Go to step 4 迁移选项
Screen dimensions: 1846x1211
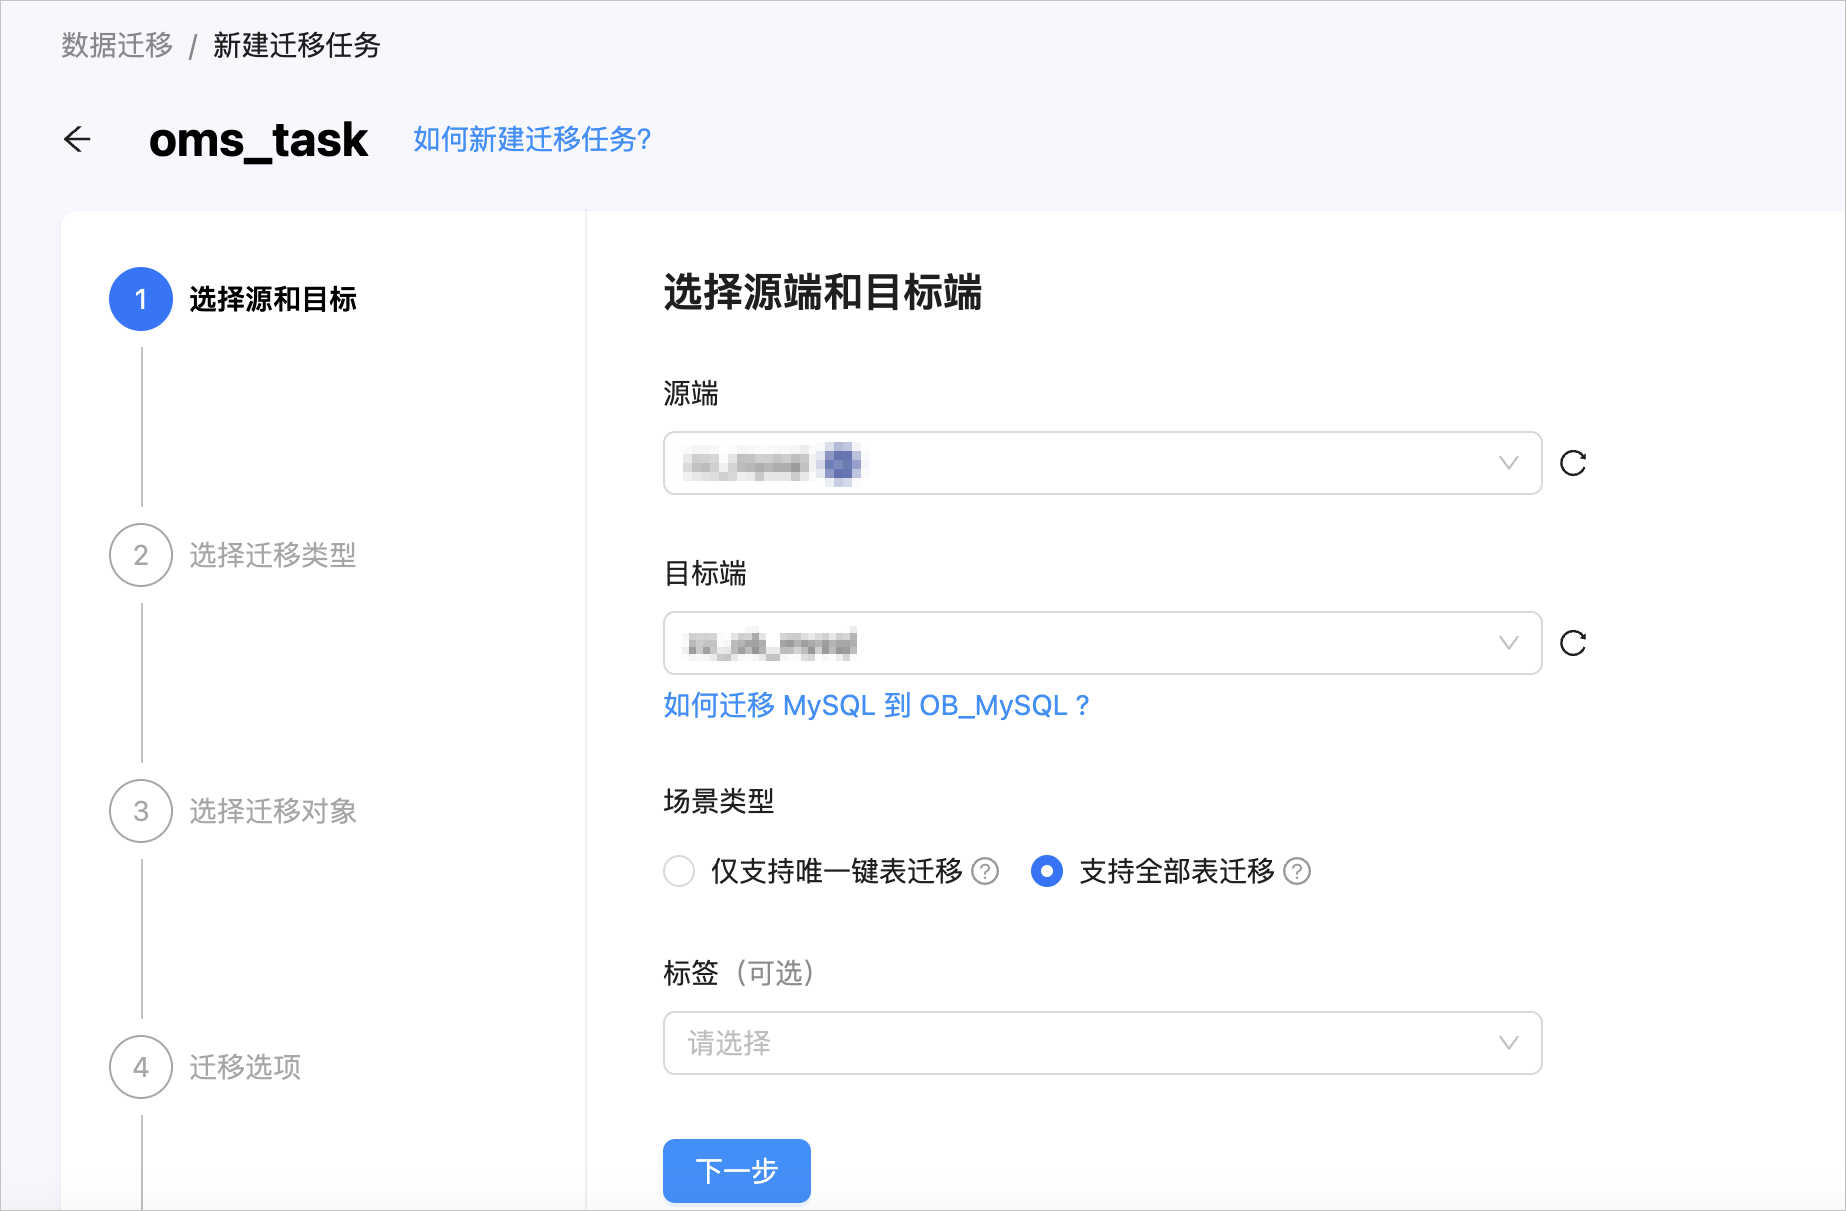205,1067
